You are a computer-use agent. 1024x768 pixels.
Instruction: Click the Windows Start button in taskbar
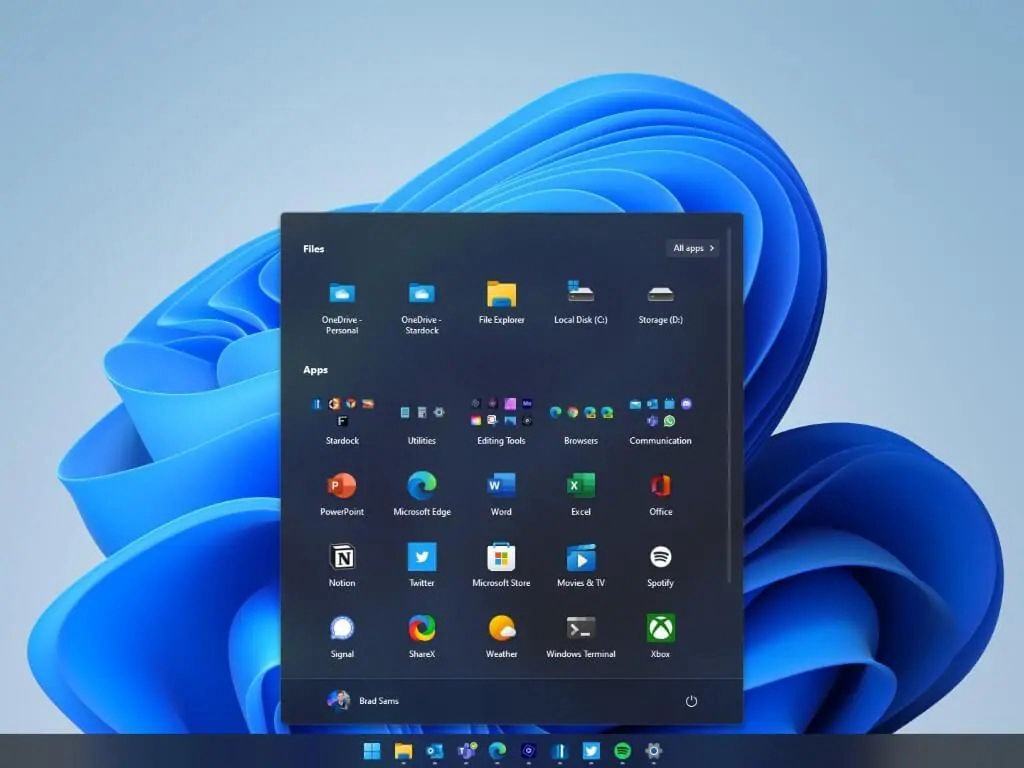372,751
